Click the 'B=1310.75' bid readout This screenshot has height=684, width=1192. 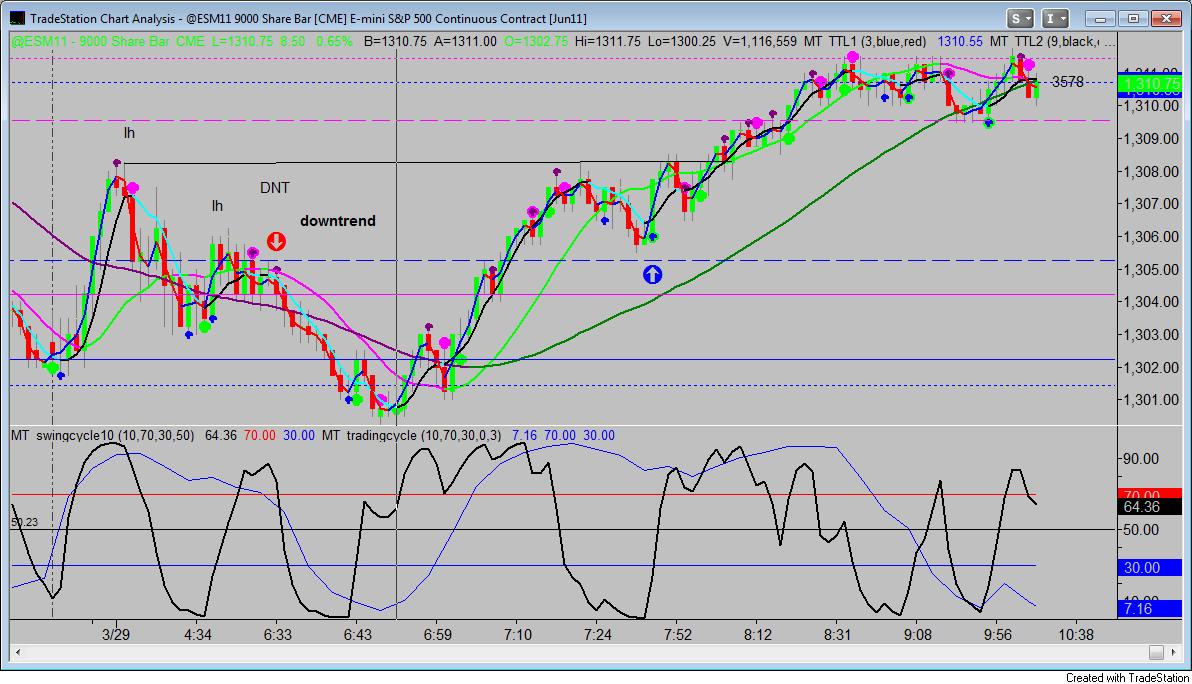click(x=395, y=41)
